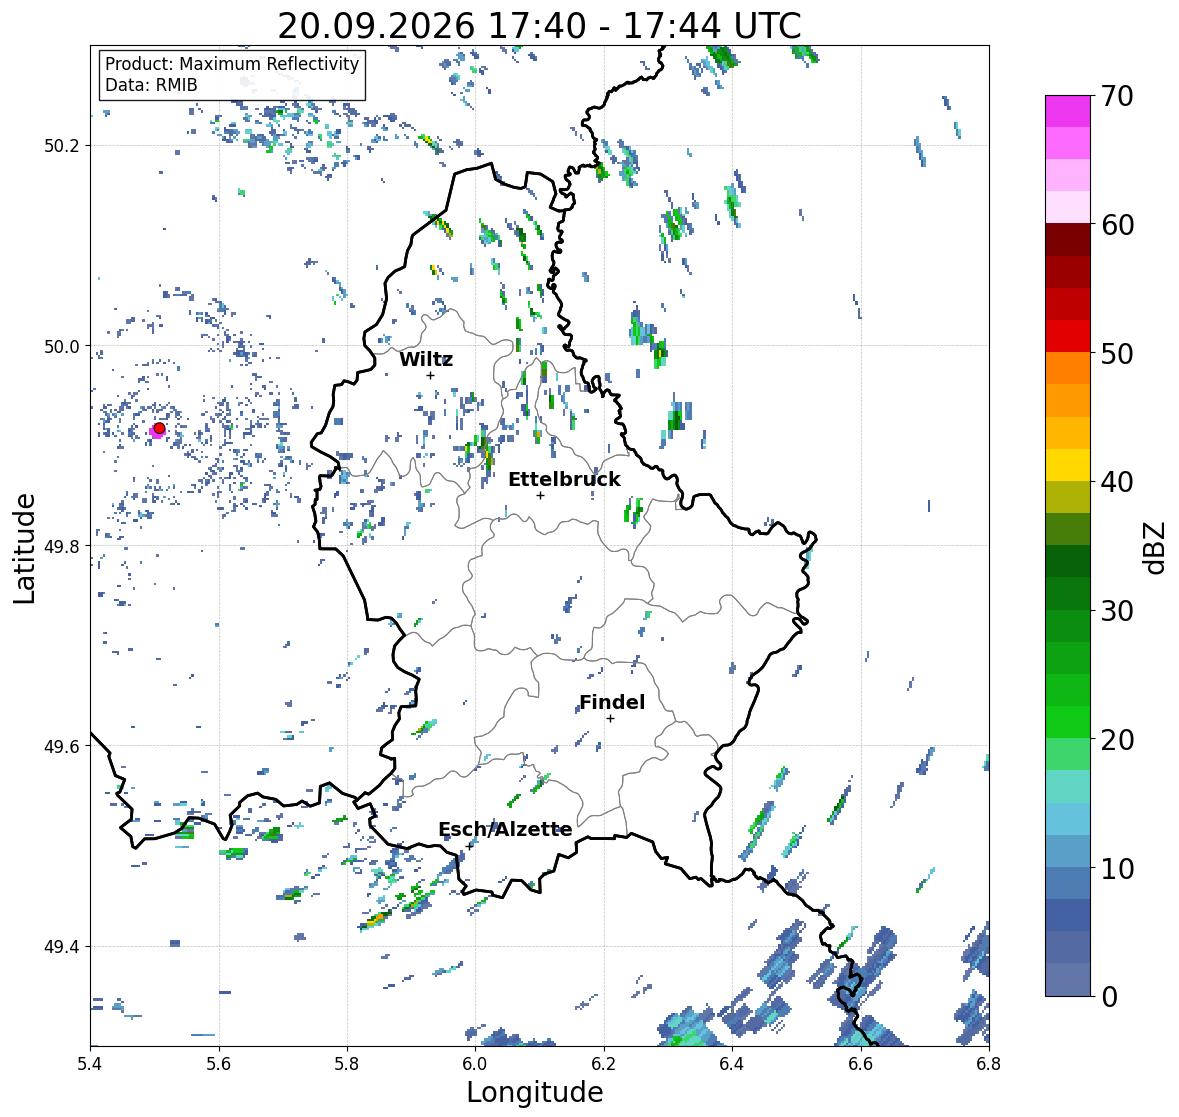Screen dimensions: 1179x1117
Task: Click the plot title with date and time
Action: (x=539, y=26)
